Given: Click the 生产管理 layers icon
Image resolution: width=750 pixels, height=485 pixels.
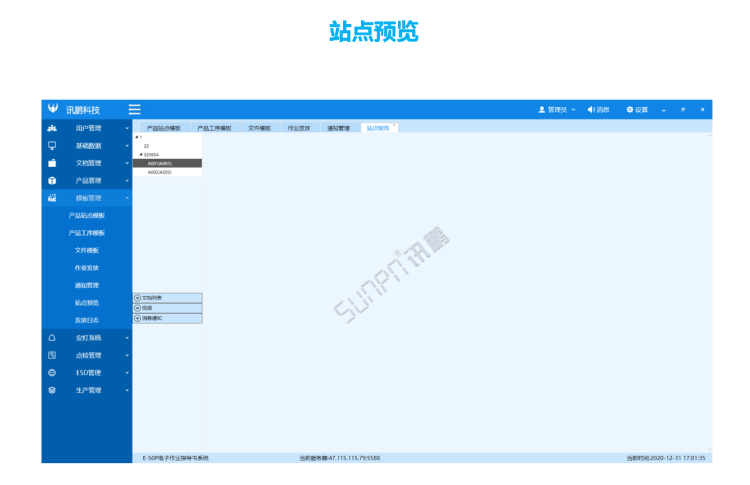Looking at the screenshot, I should [x=52, y=390].
